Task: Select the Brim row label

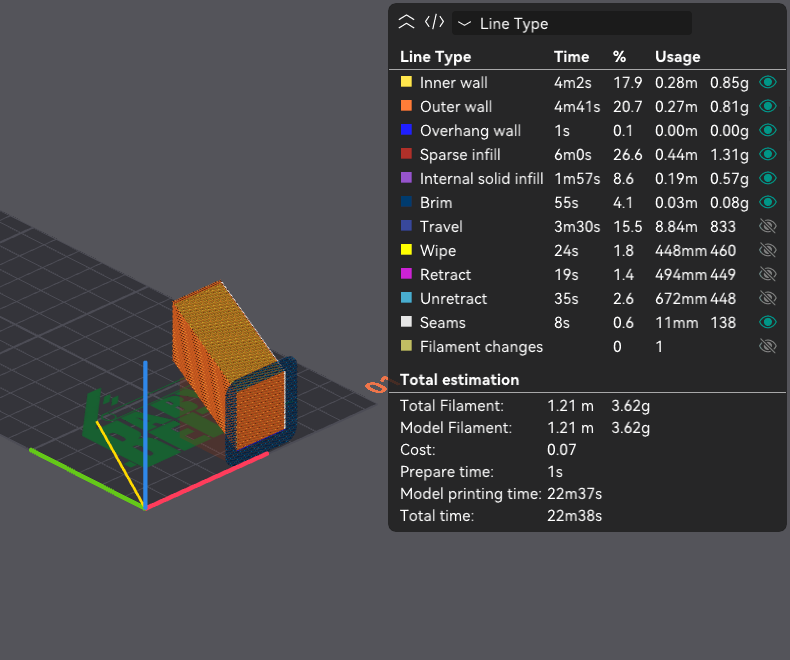Action: (436, 203)
